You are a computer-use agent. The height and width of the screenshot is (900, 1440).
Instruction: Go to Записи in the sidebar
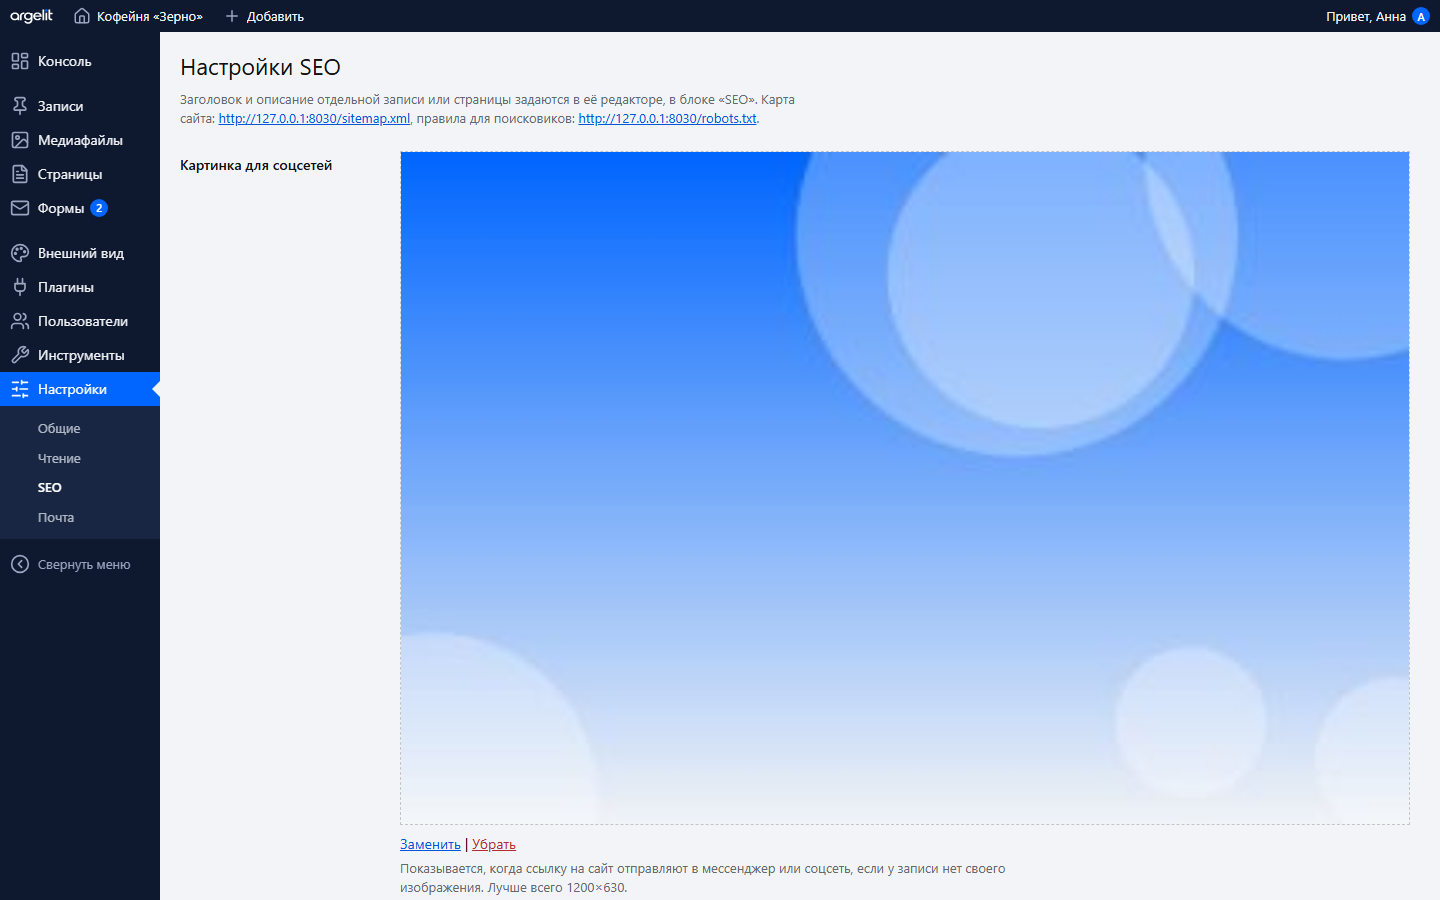(80, 106)
